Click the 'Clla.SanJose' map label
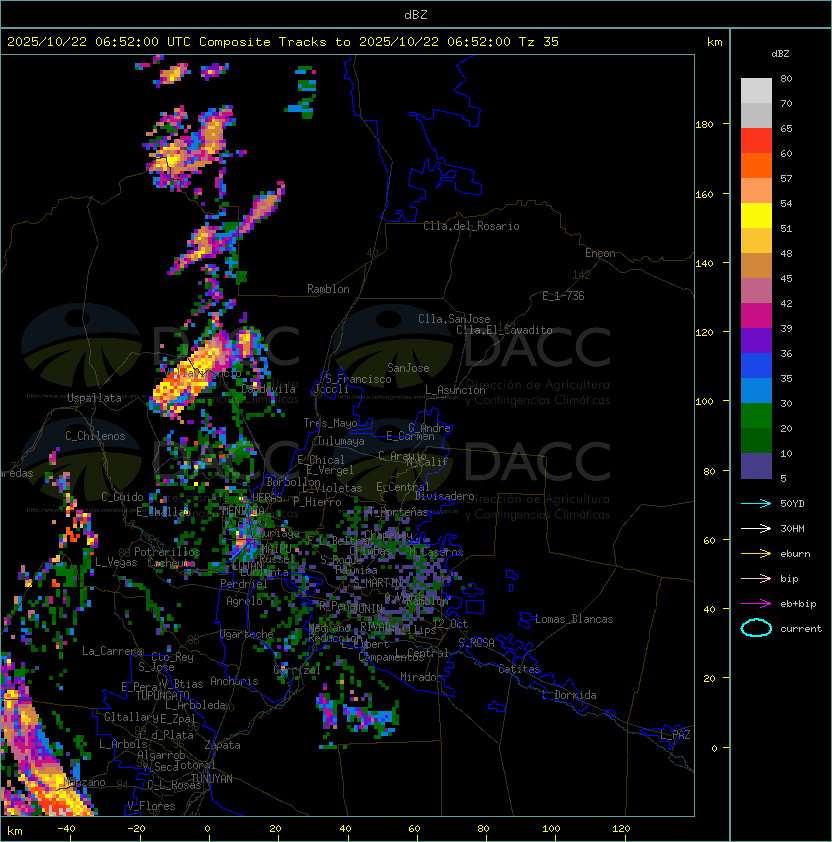 point(454,319)
